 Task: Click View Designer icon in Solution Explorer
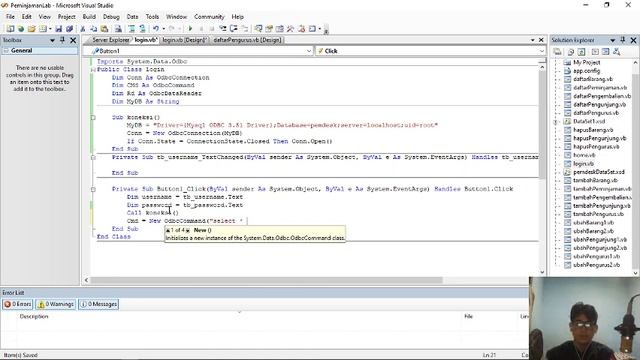coord(605,52)
